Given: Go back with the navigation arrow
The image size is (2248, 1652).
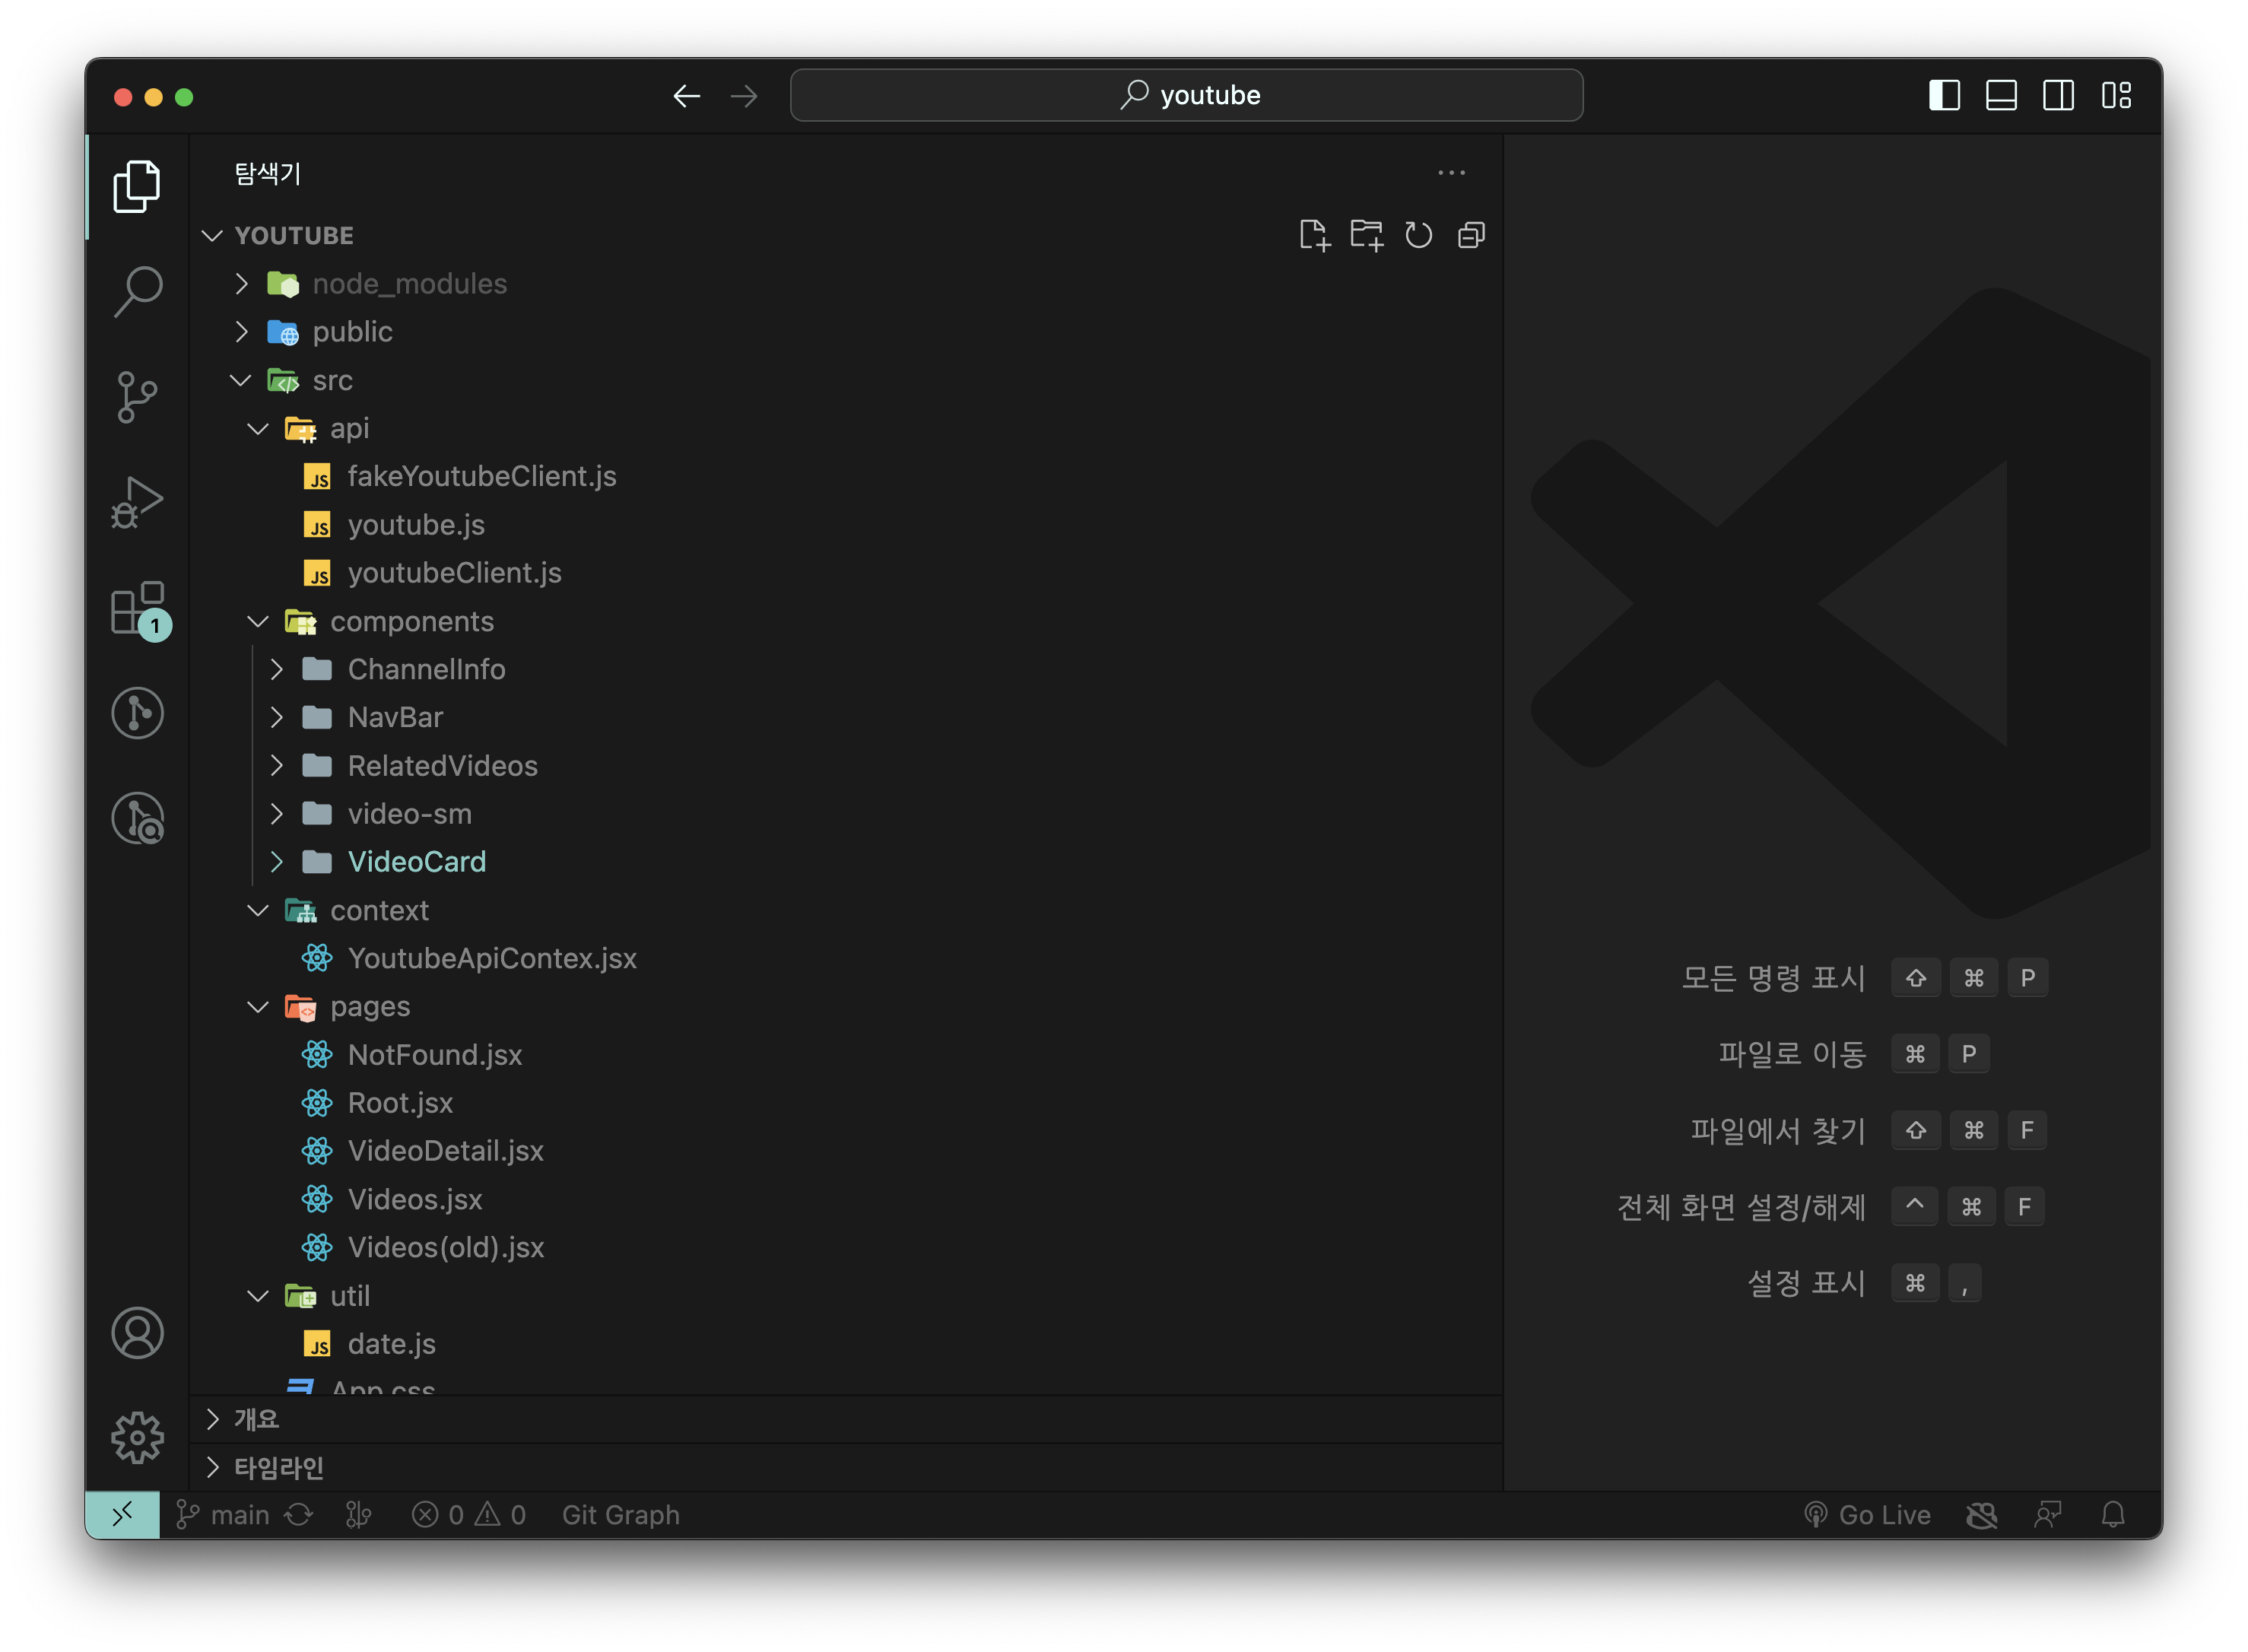Looking at the screenshot, I should [x=686, y=96].
